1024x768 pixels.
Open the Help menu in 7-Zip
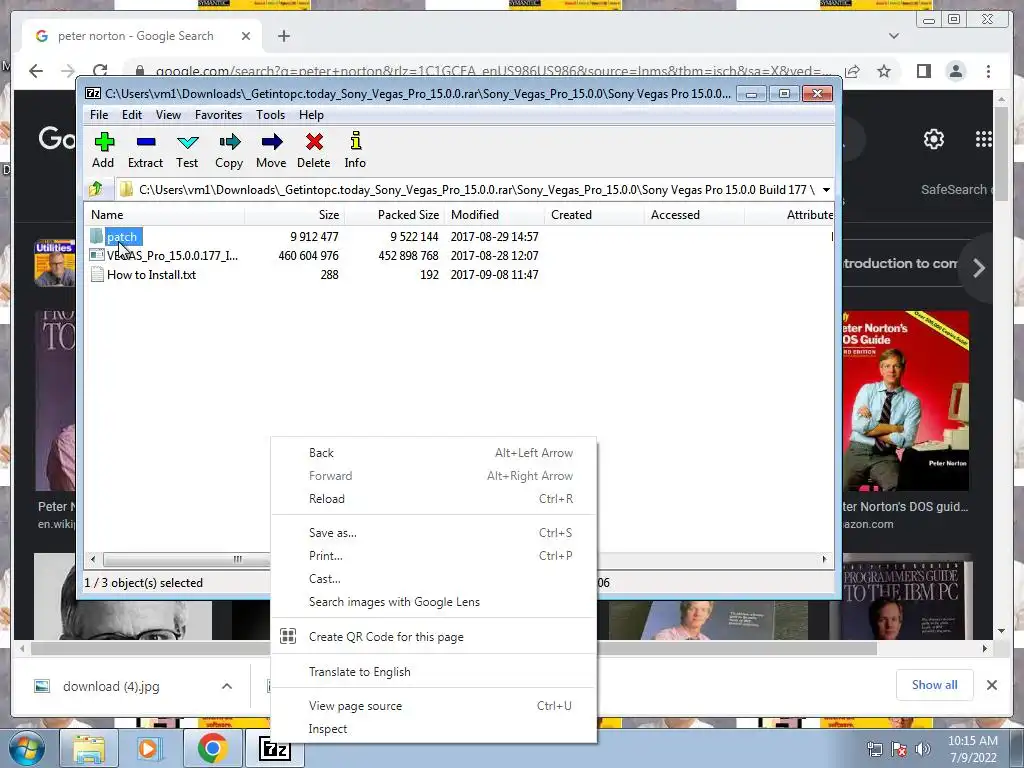pyautogui.click(x=312, y=115)
